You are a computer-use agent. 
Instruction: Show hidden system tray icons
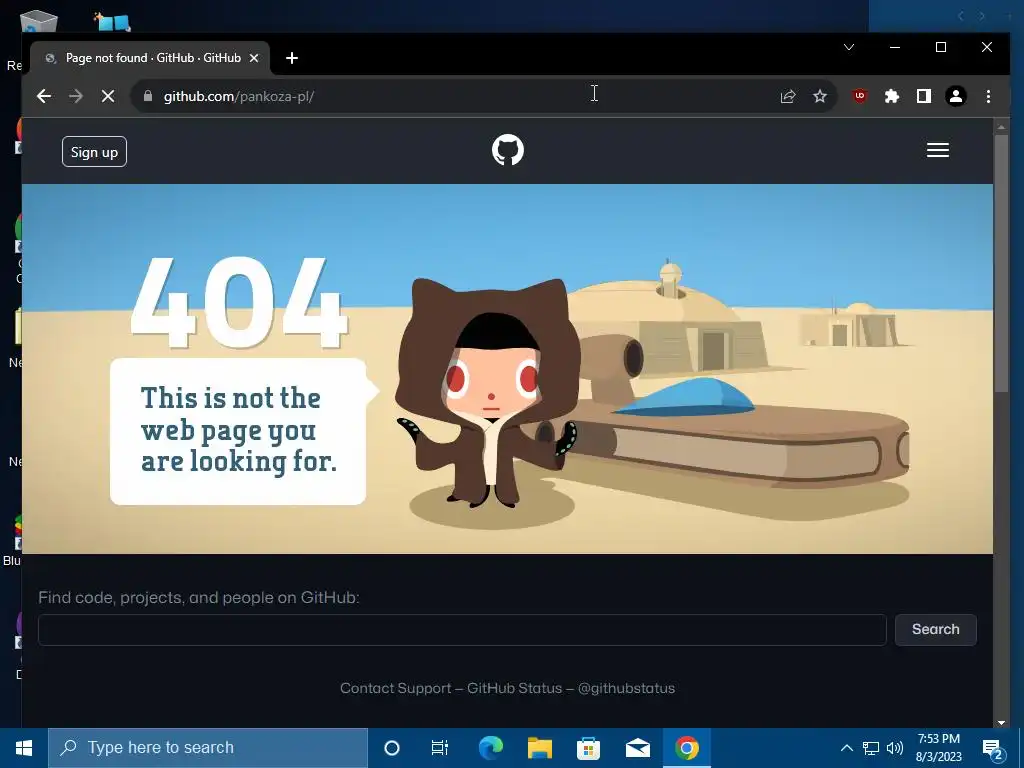pos(846,748)
